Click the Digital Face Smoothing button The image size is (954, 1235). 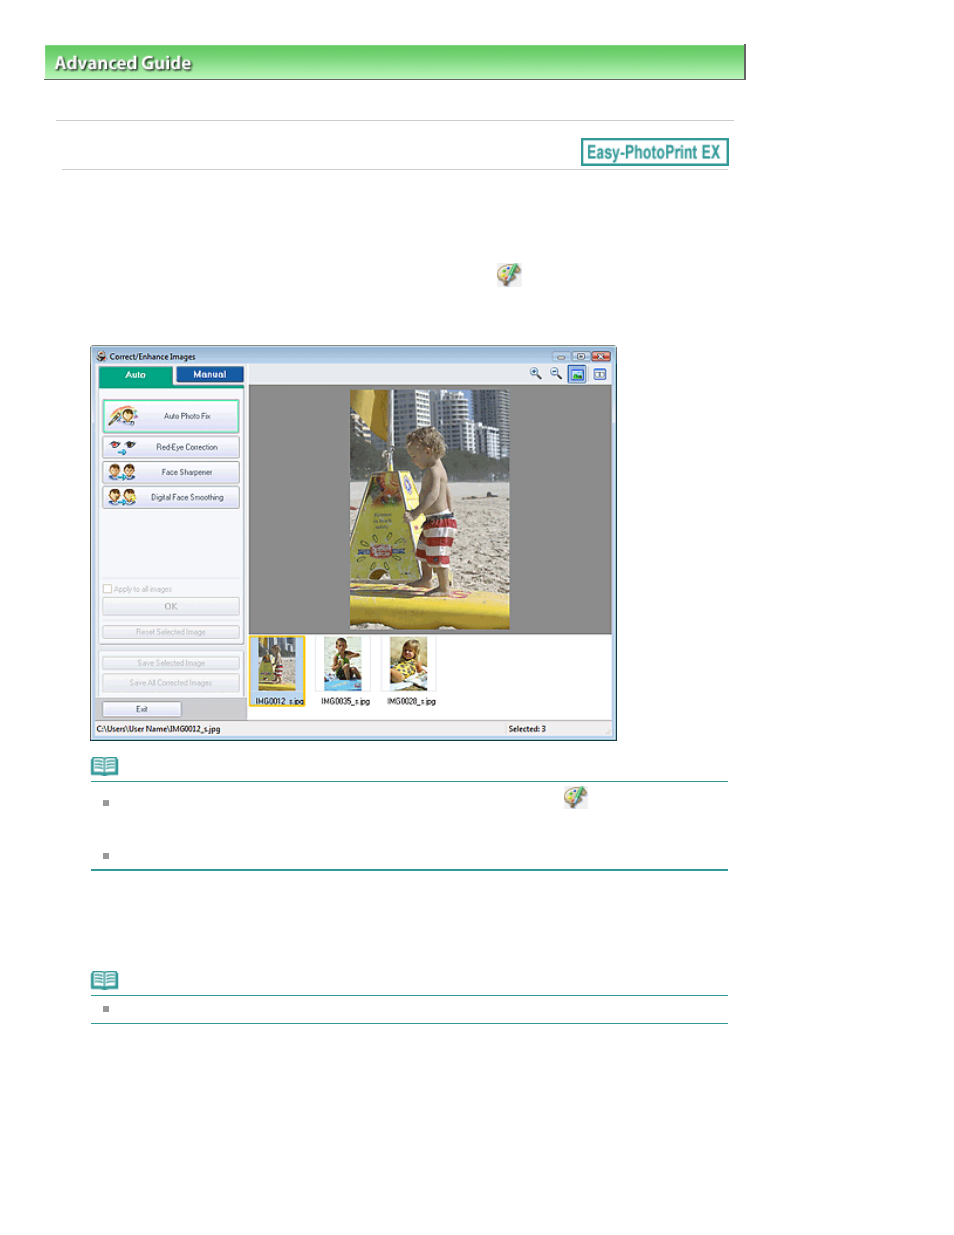[x=171, y=497]
